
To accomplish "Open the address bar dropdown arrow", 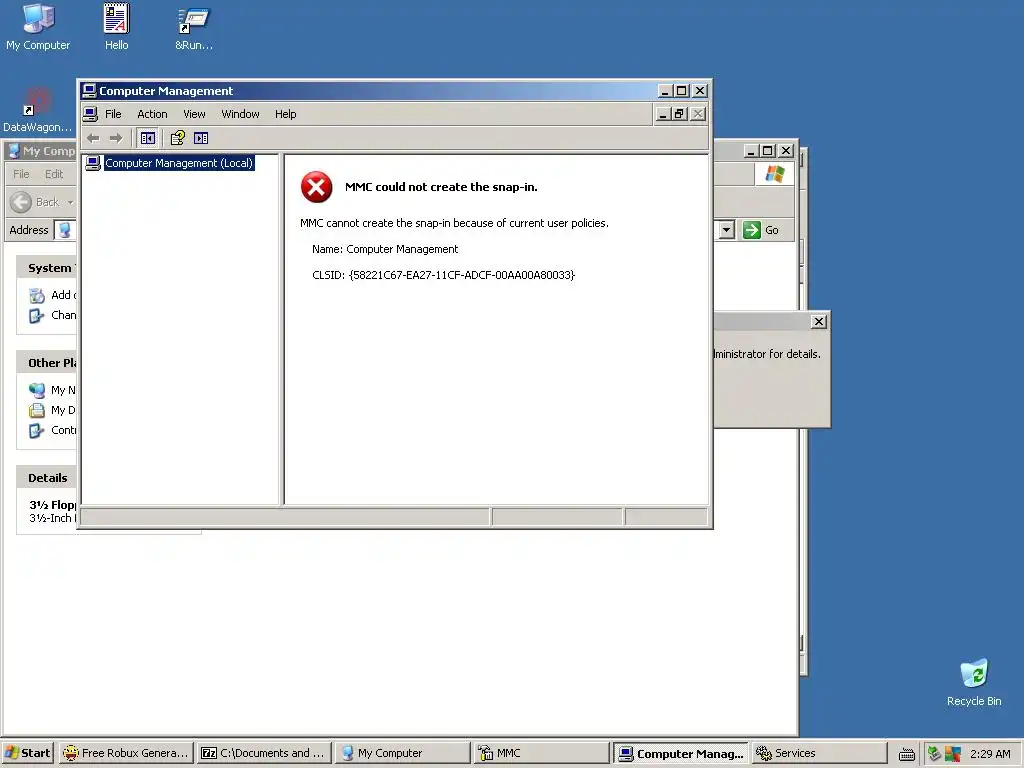I will tap(726, 230).
